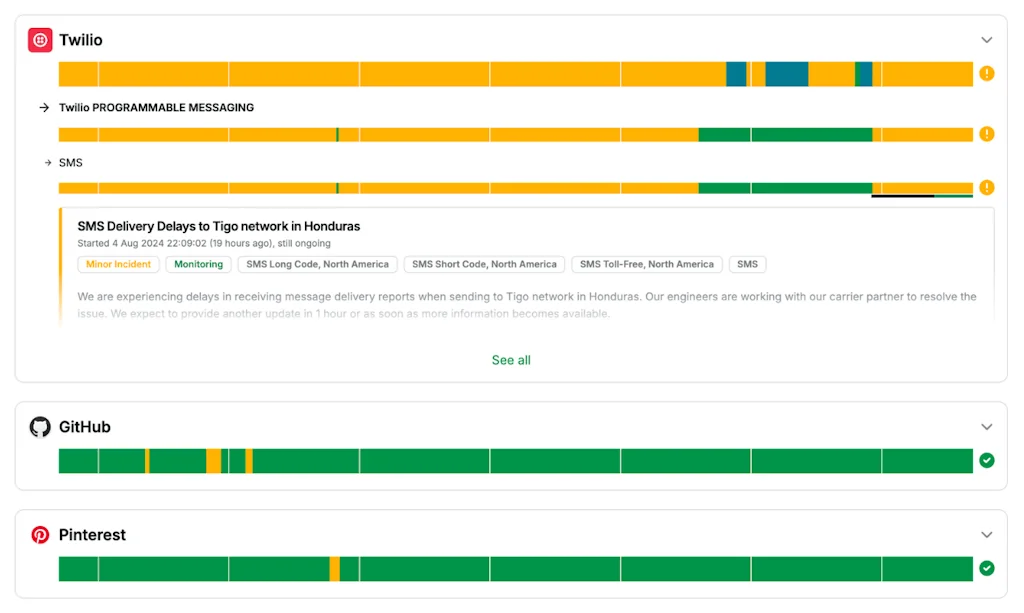1024x613 pixels.
Task: Click SMS Short Code, North America tag
Action: [x=484, y=264]
